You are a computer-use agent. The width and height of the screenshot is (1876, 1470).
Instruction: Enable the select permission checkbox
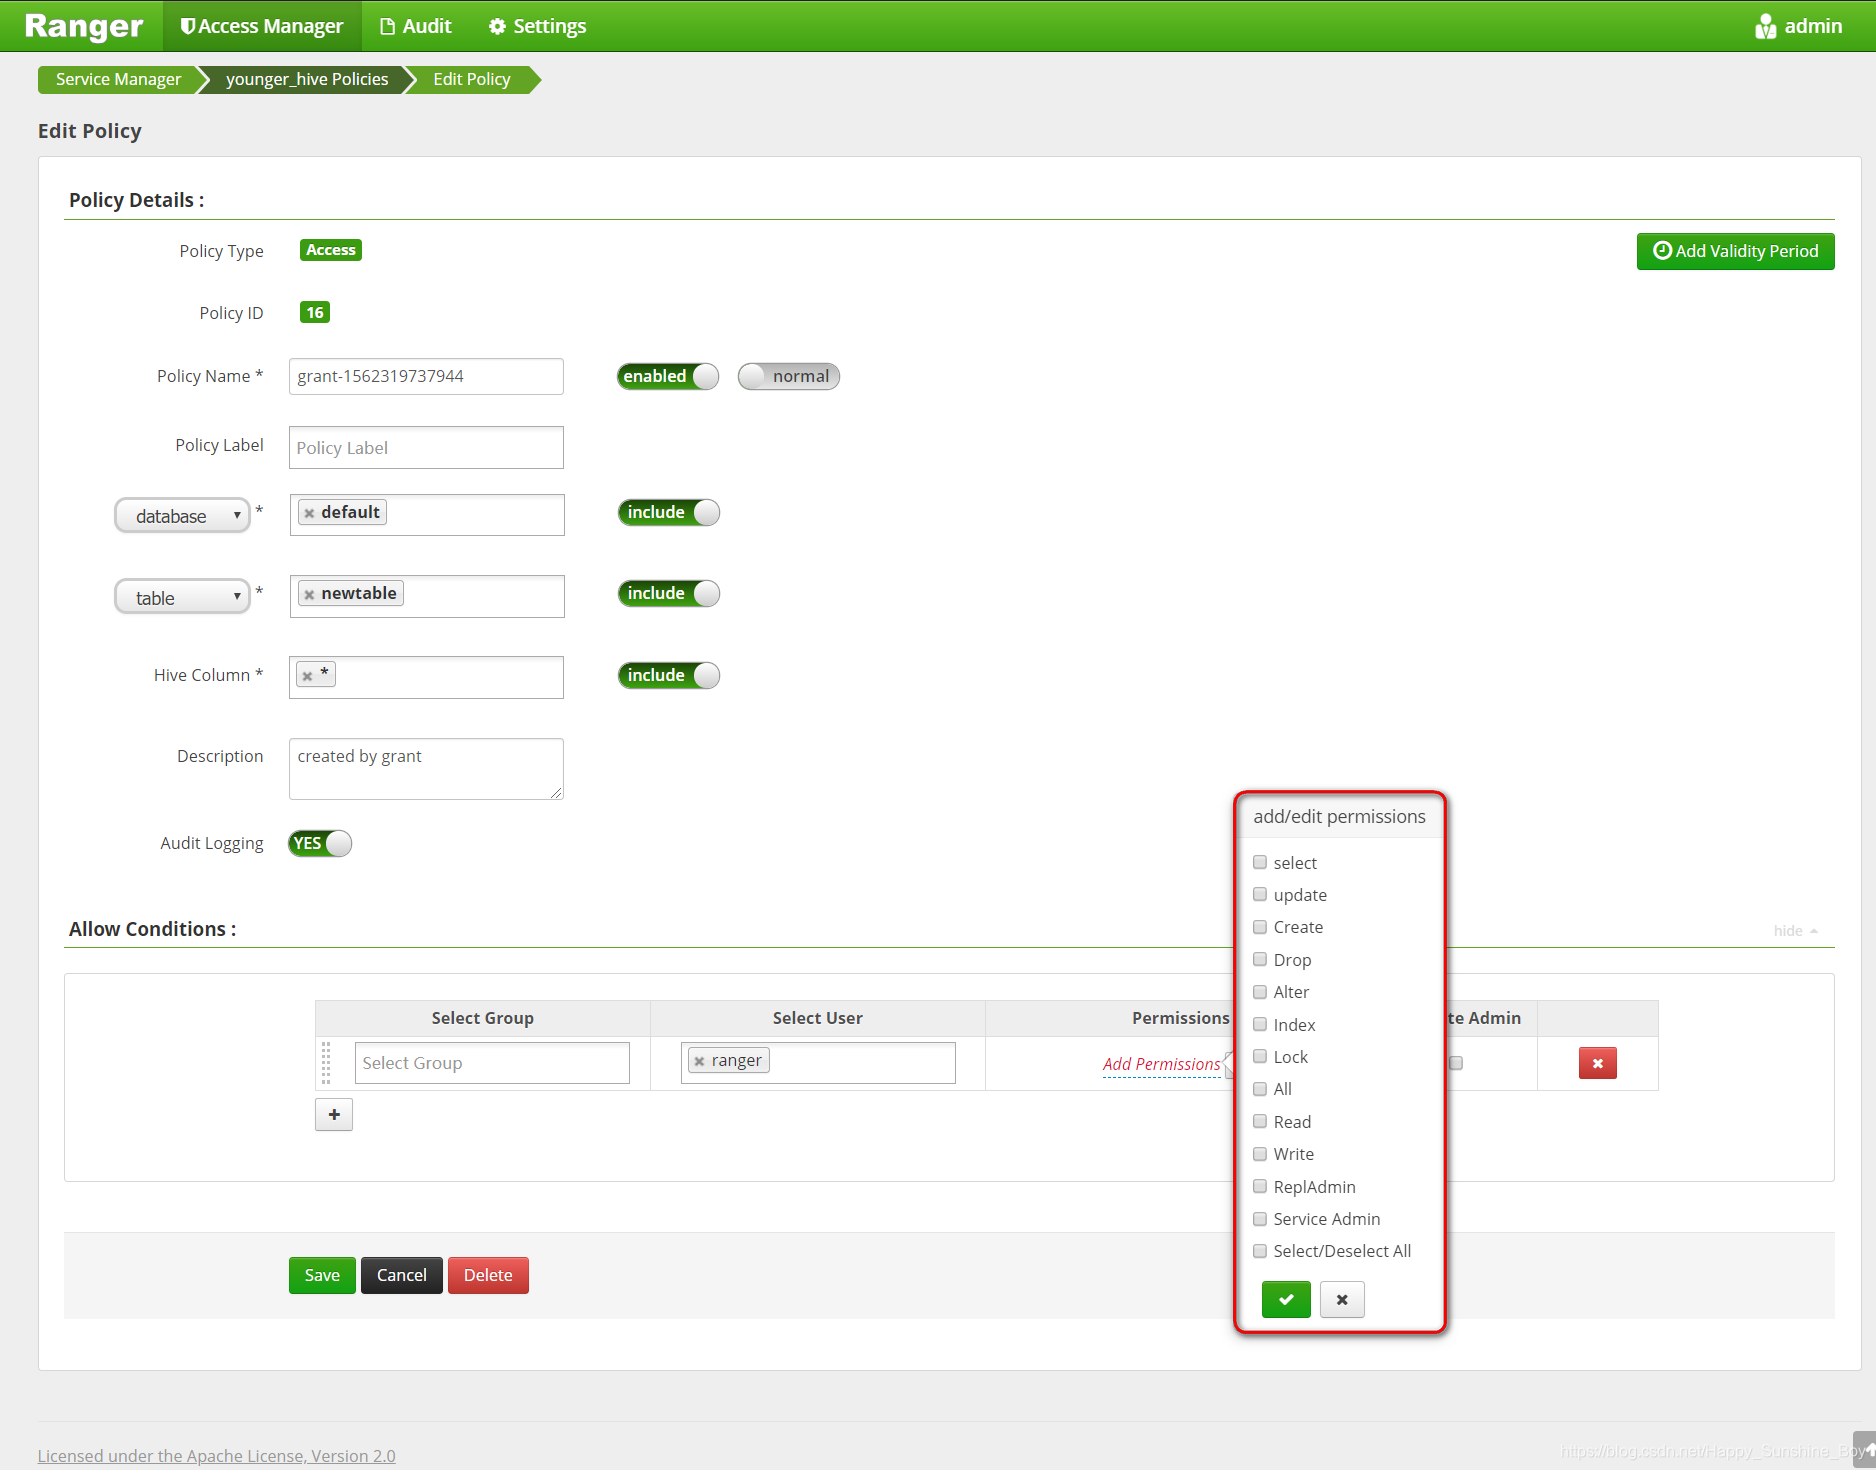tap(1260, 861)
